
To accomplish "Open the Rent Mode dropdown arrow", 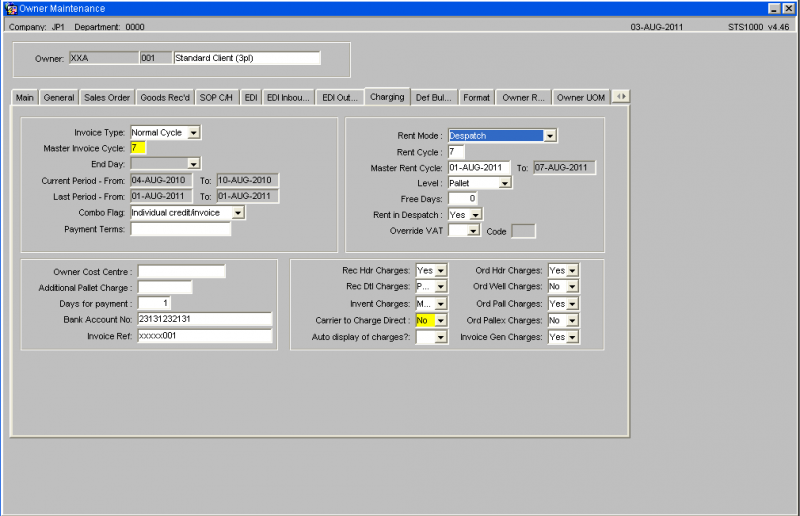I will pos(549,136).
